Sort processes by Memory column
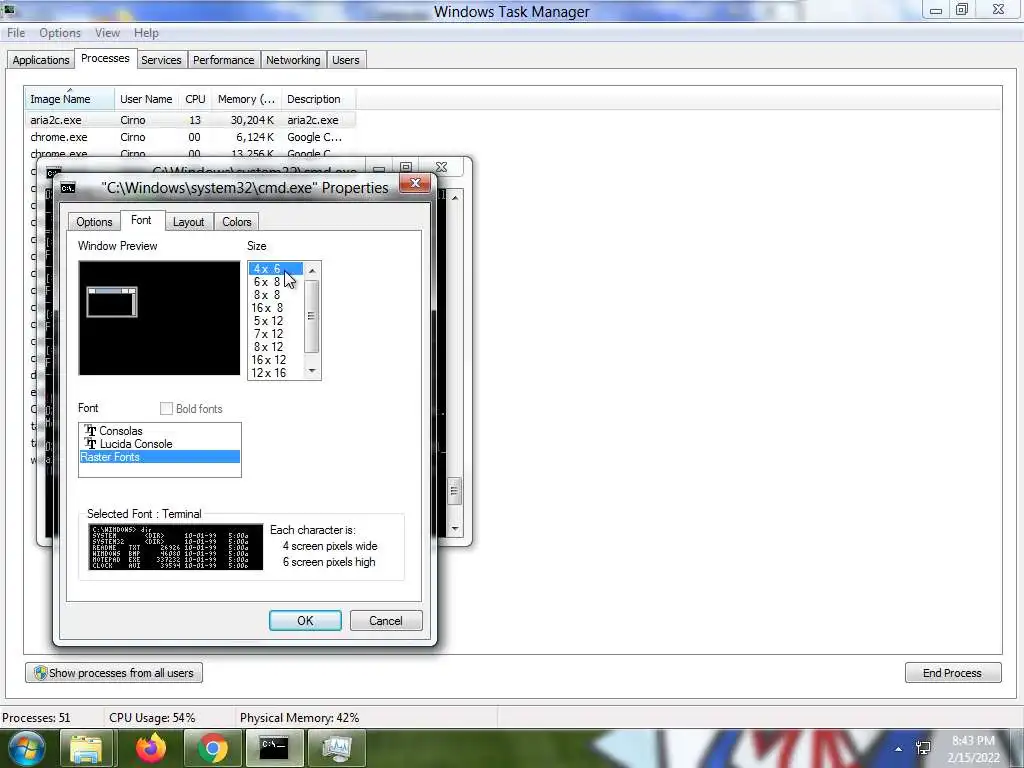 (x=246, y=99)
